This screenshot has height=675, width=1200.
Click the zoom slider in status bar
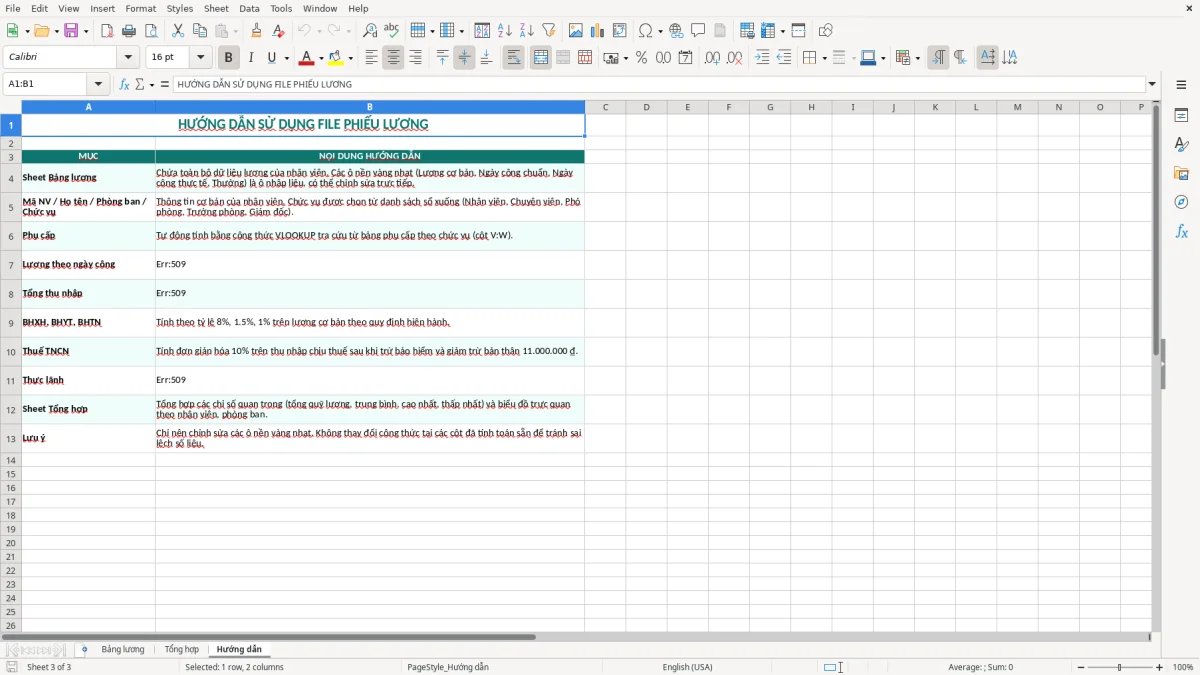tap(1120, 667)
